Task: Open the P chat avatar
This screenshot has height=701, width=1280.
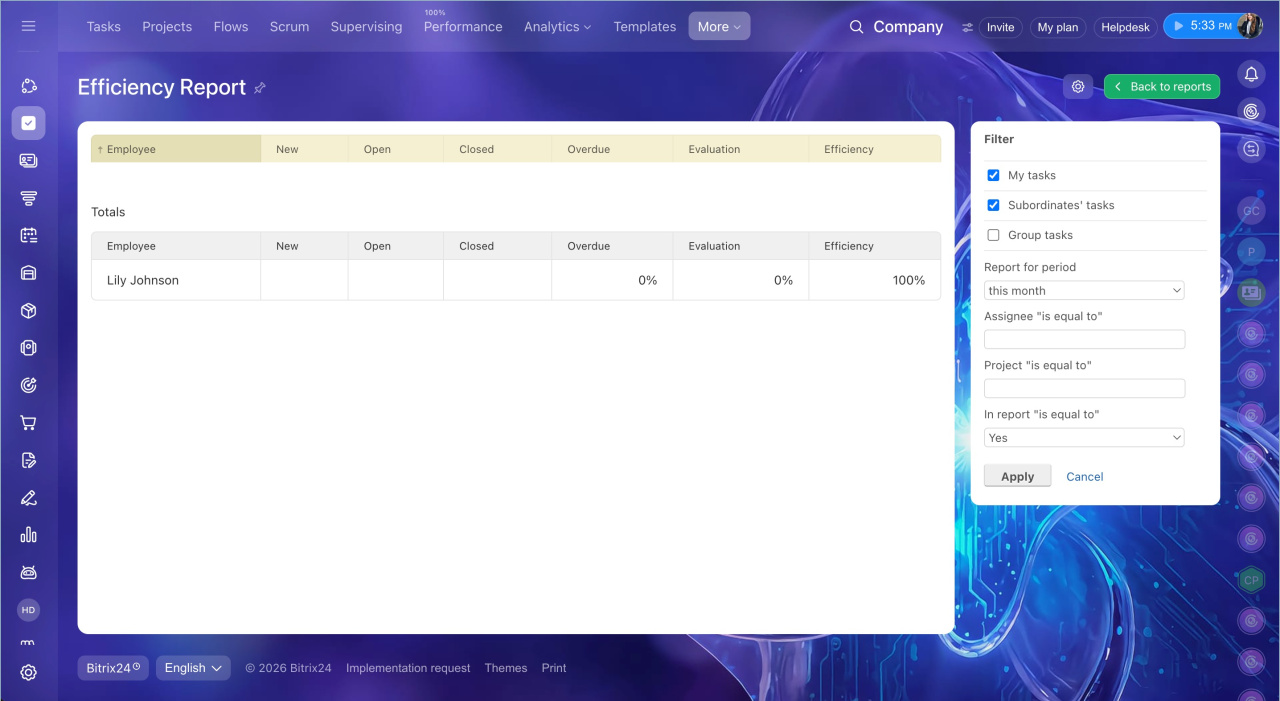Action: pos(1251,252)
